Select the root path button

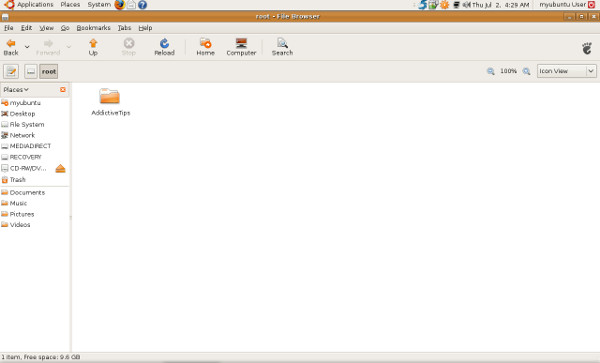(x=49, y=72)
